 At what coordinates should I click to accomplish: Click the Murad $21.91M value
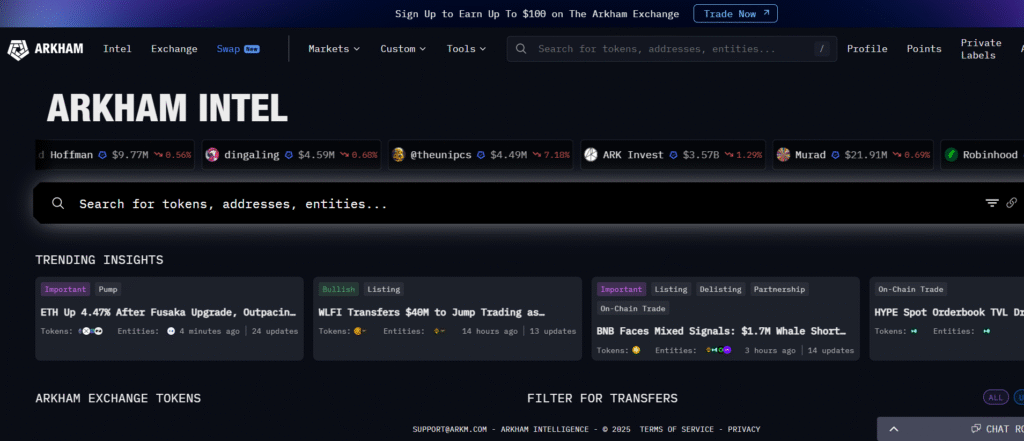point(866,155)
